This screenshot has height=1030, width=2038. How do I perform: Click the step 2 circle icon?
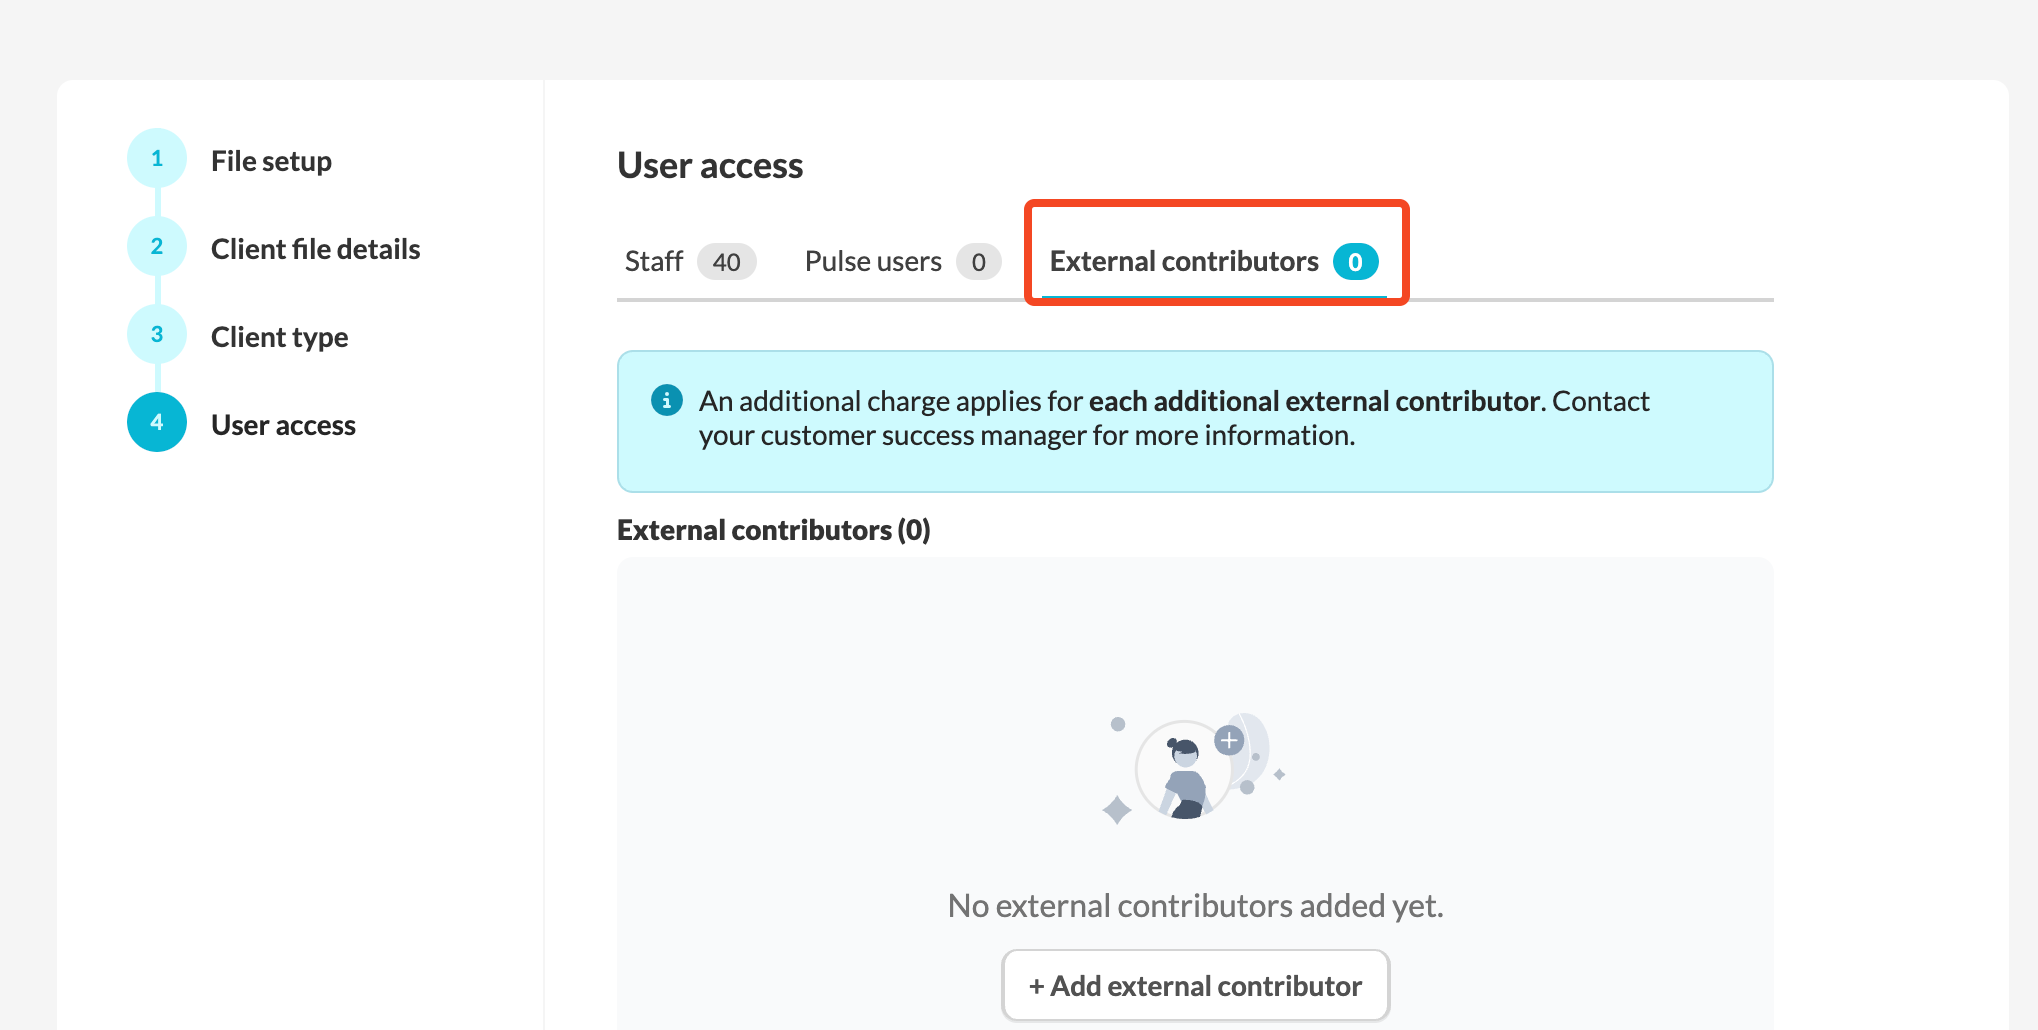[x=157, y=246]
